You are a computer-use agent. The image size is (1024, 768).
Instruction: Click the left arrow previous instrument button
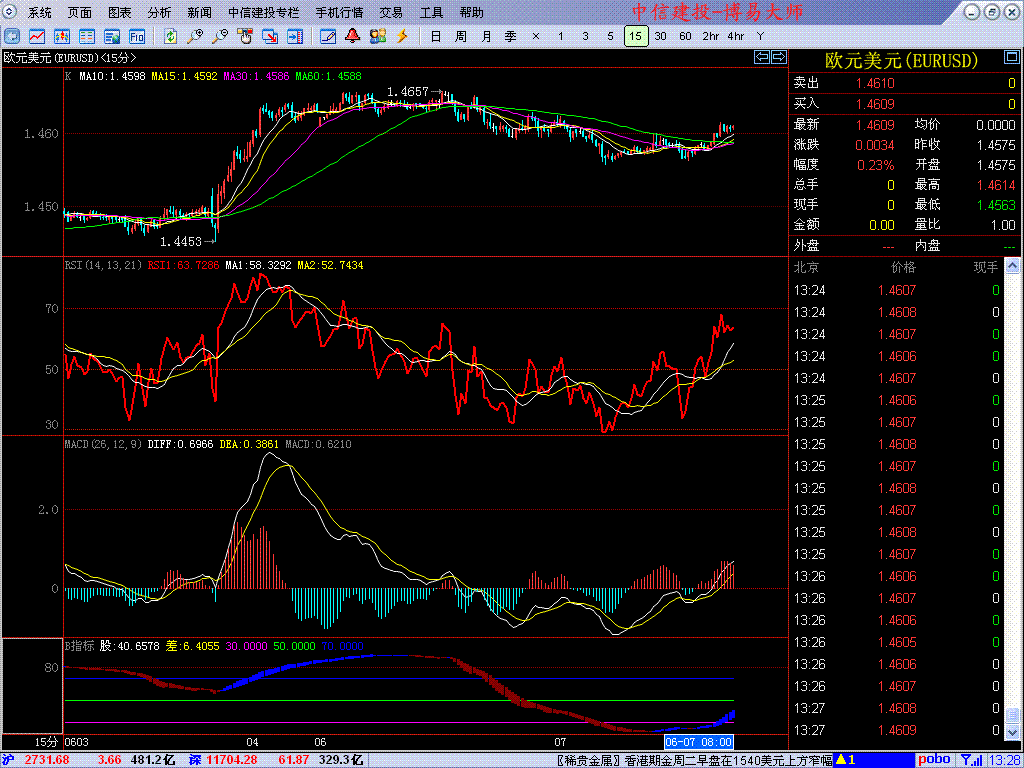pos(762,57)
